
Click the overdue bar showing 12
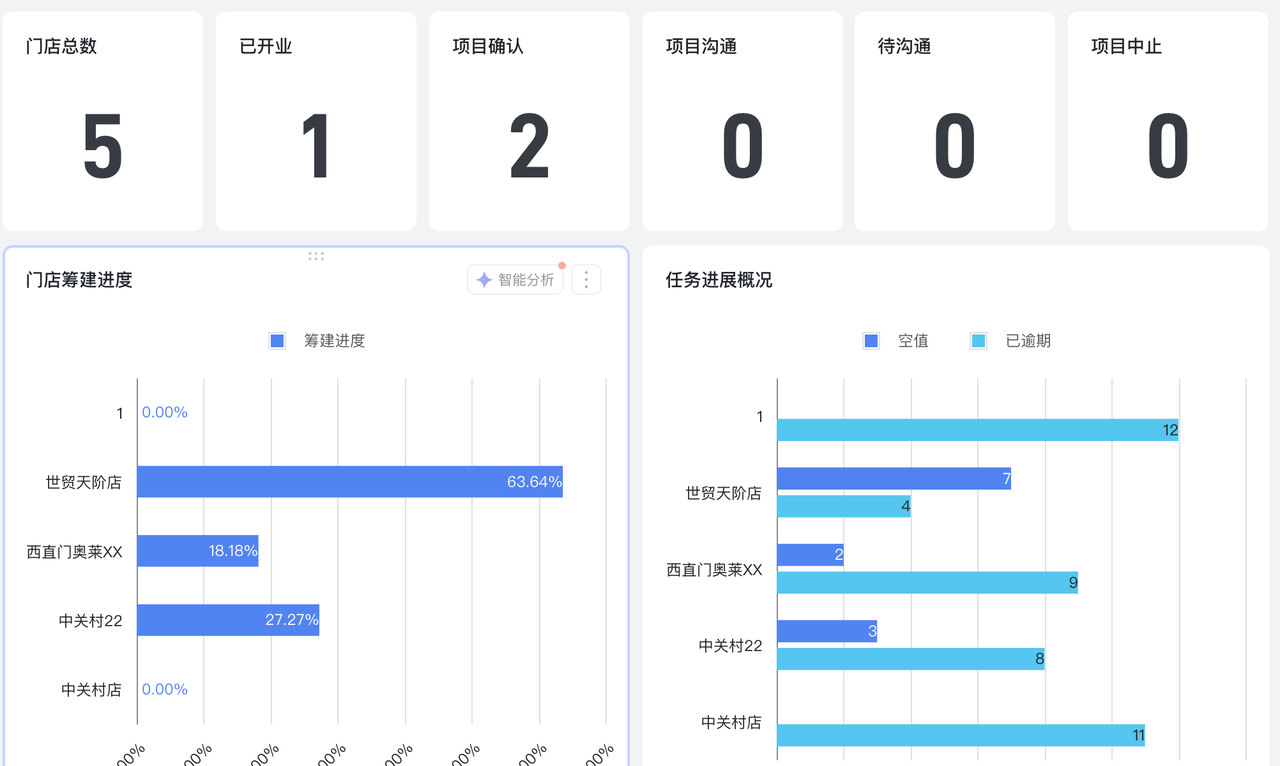[977, 430]
